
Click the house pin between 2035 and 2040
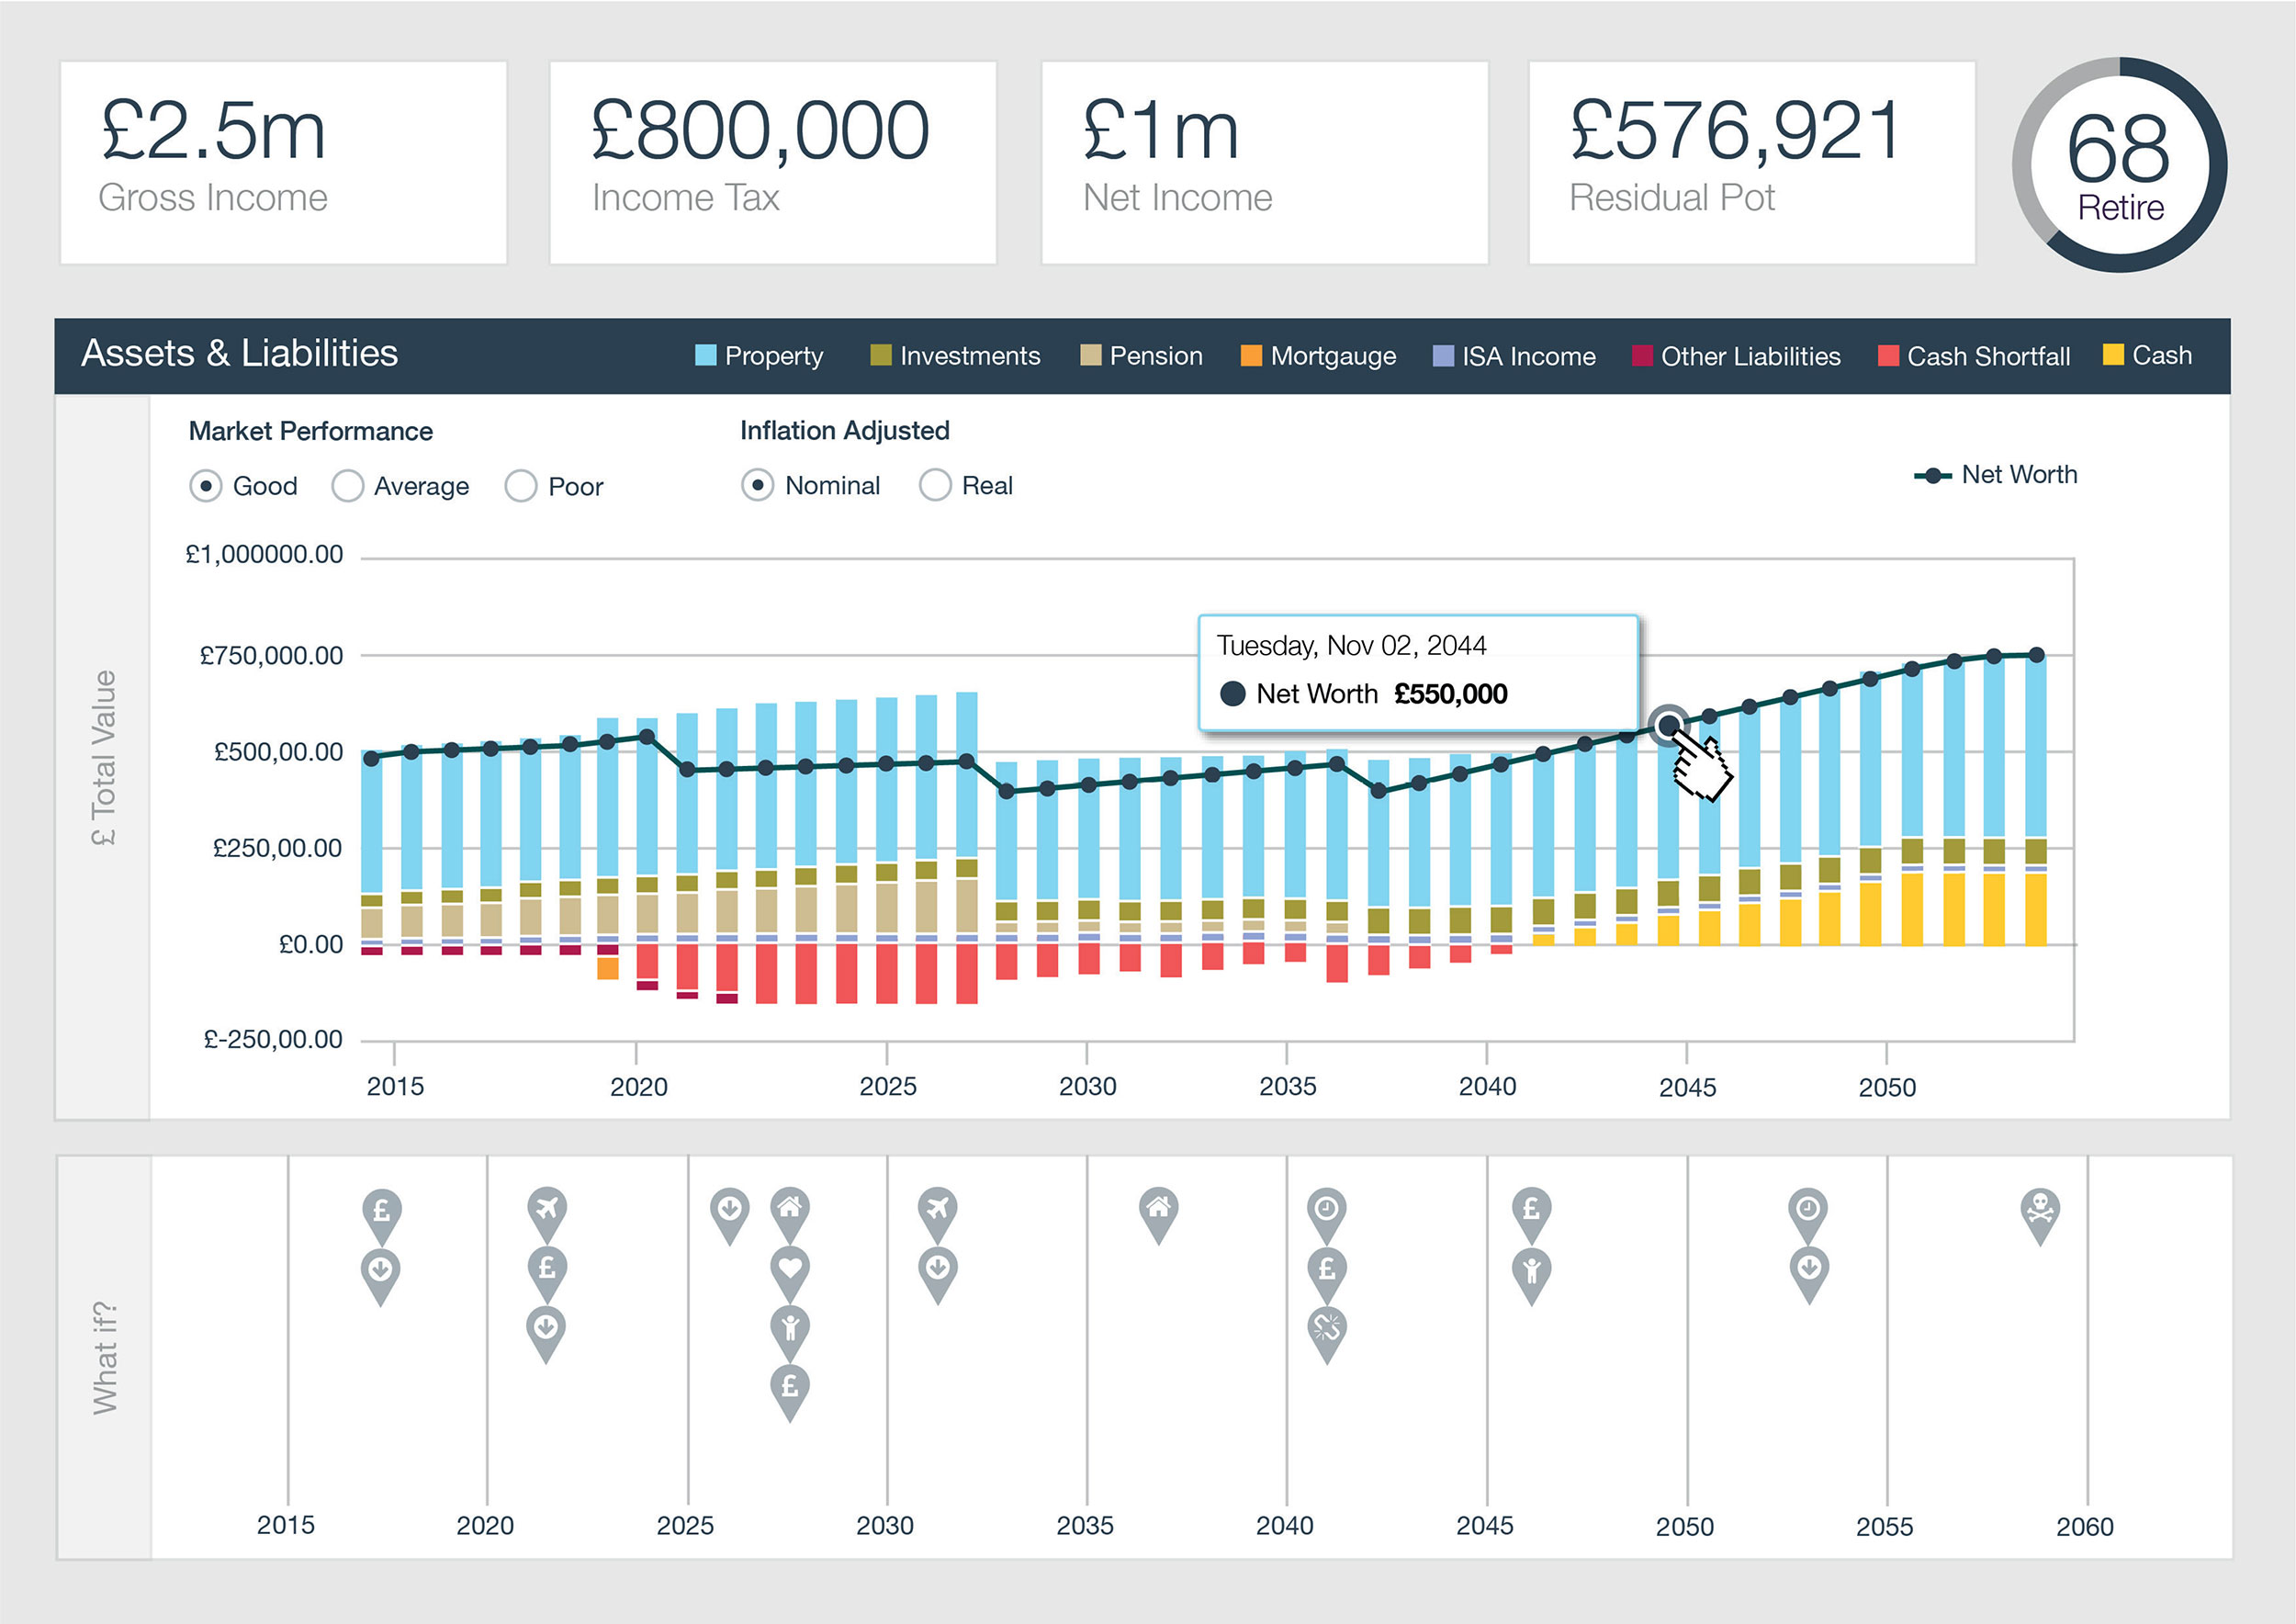coord(1158,1210)
